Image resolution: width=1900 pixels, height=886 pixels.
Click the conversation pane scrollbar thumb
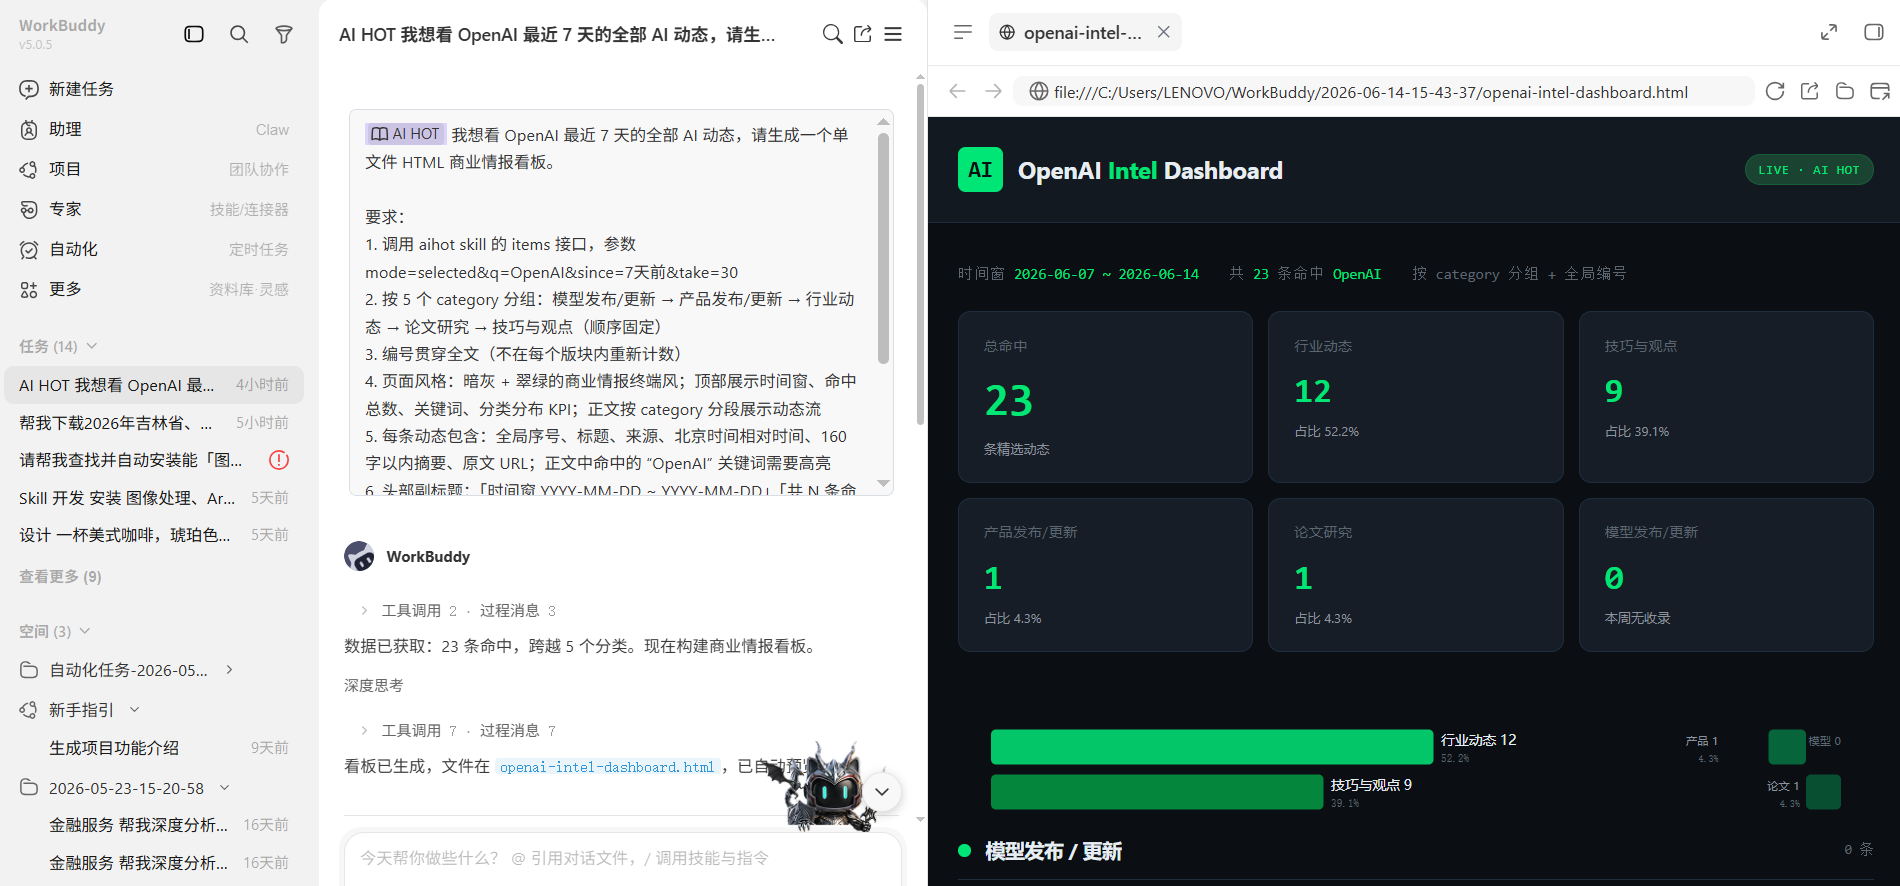(920, 254)
